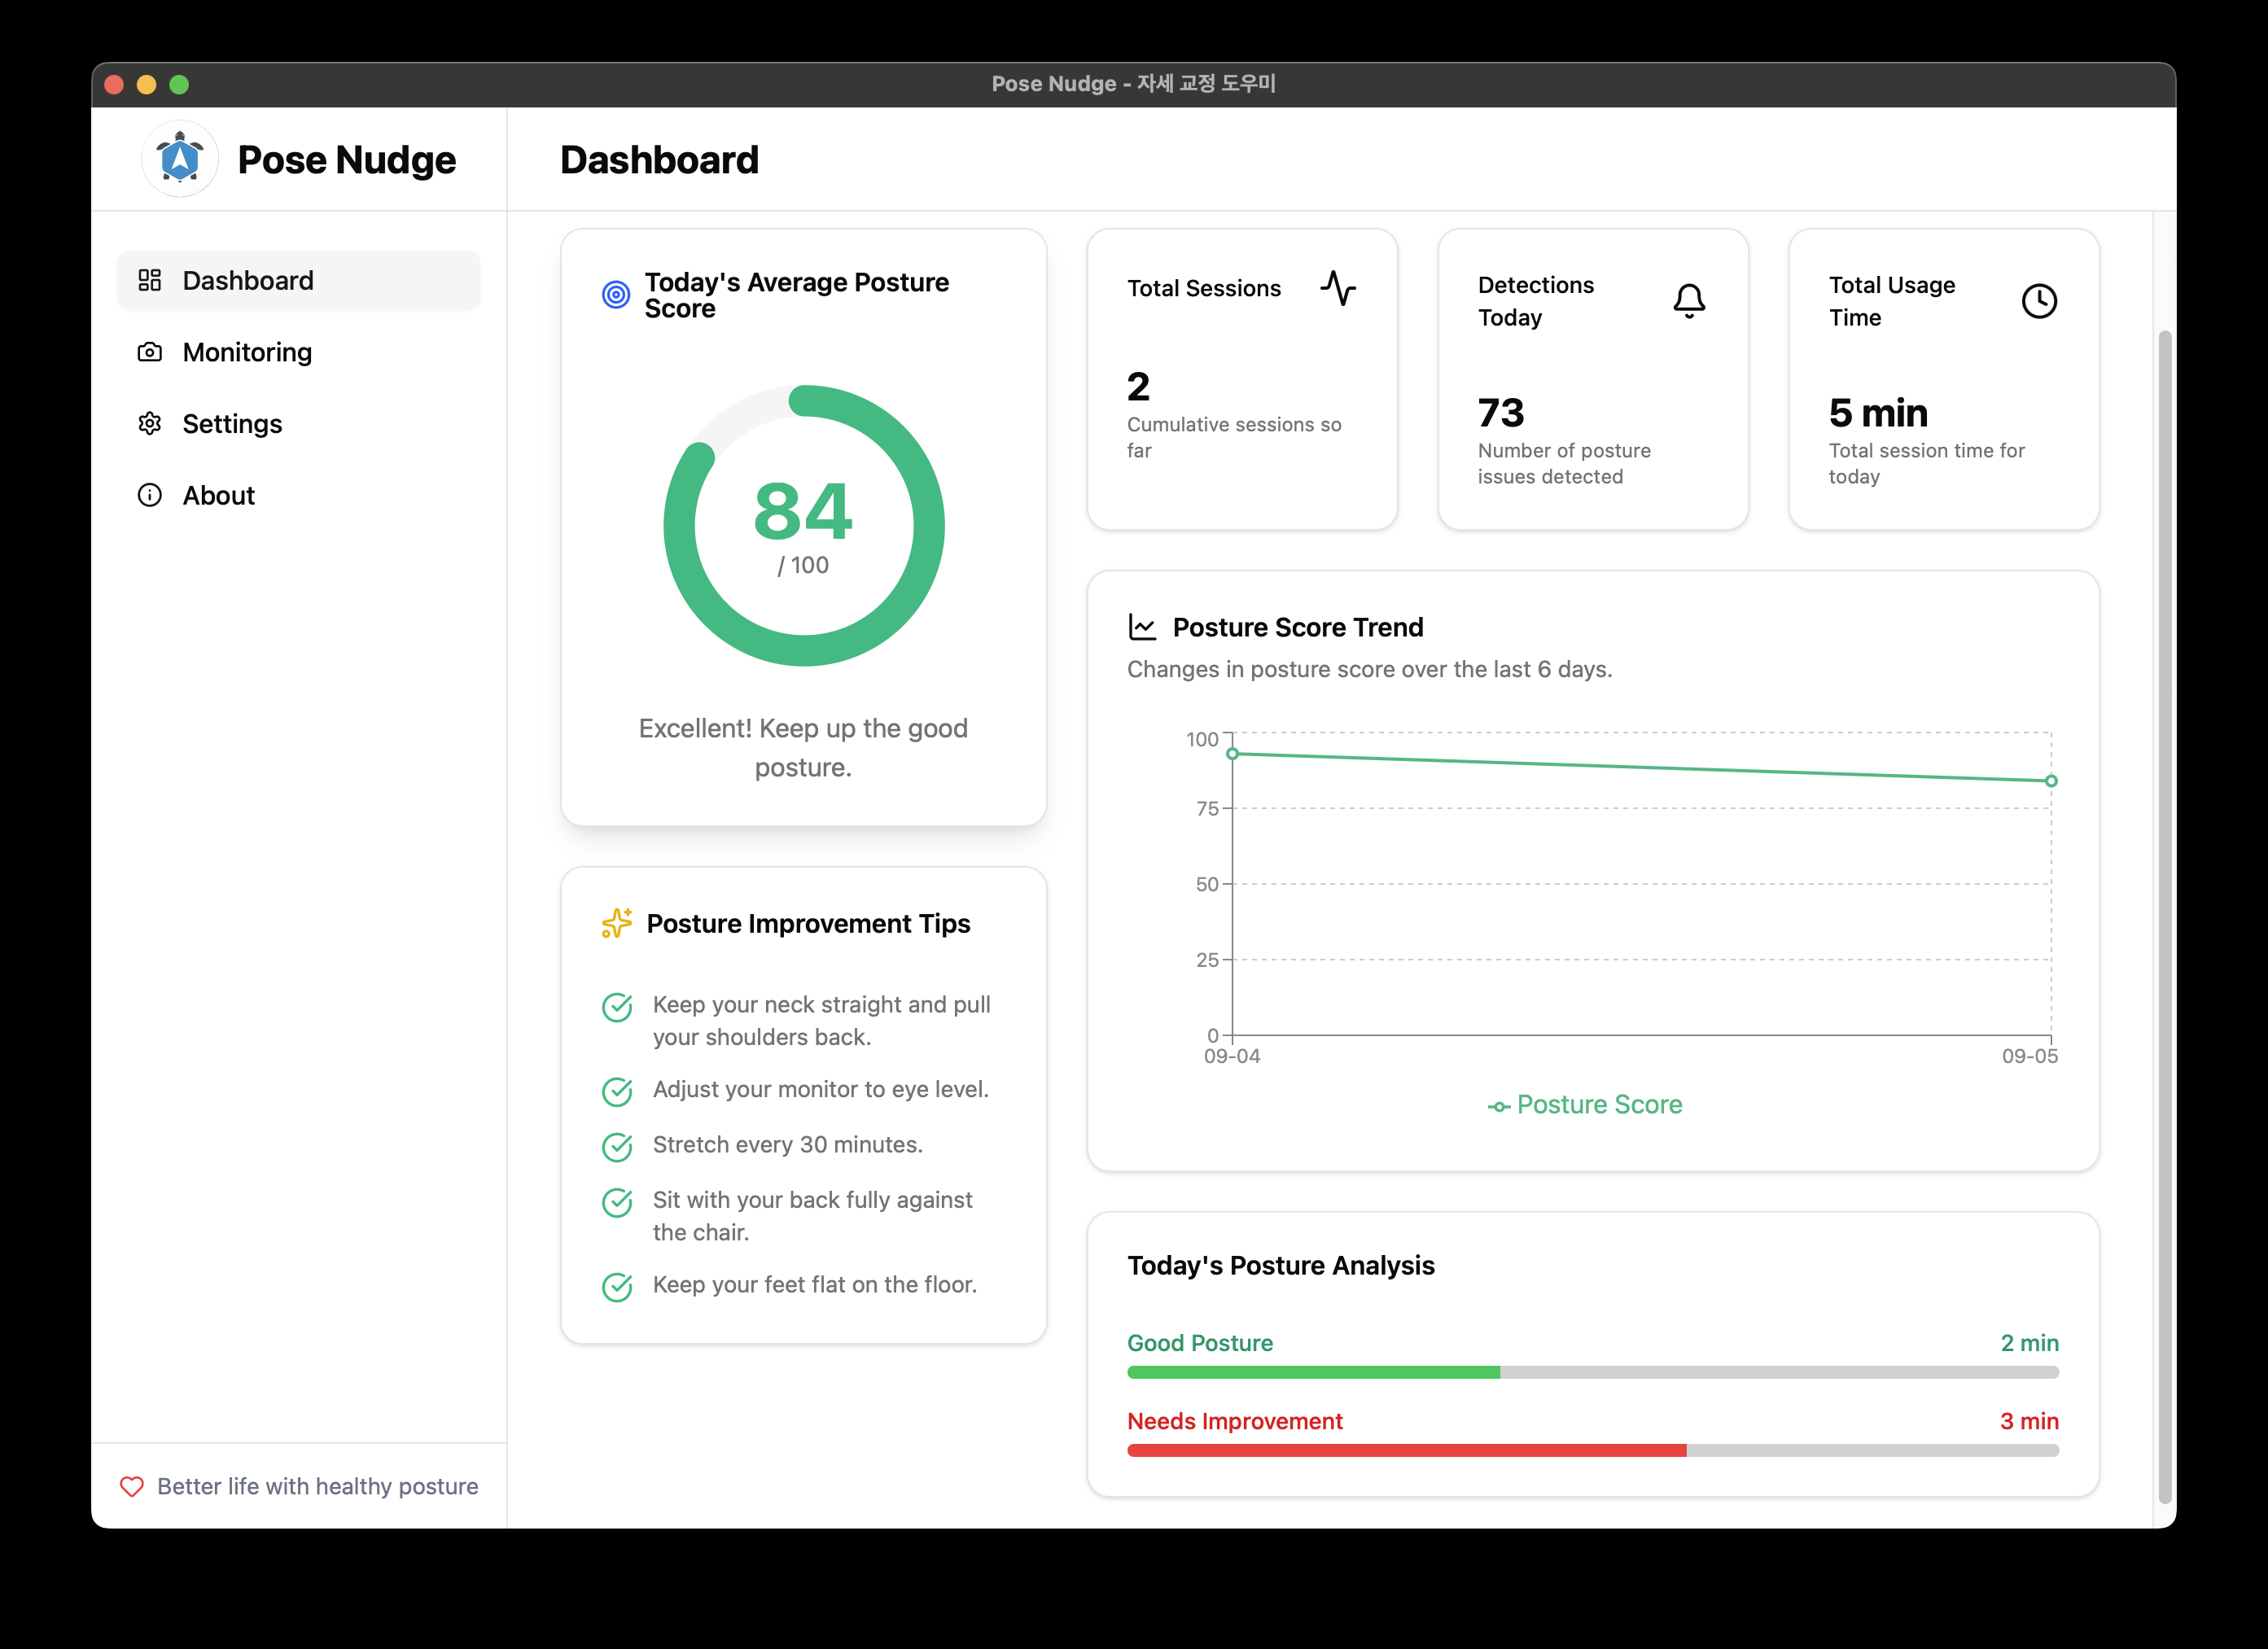Click the heart icon in sidebar footer

(x=132, y=1486)
